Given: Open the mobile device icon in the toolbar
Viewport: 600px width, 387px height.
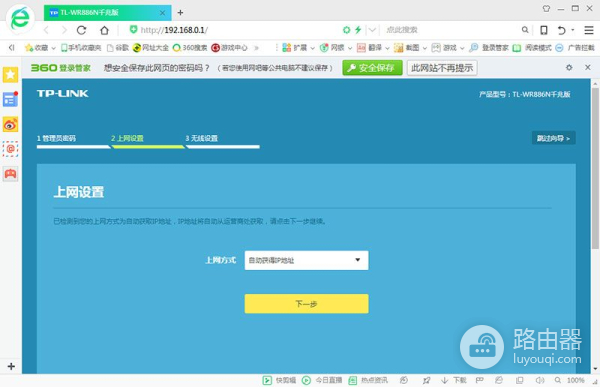Looking at the screenshot, I should (543, 30).
